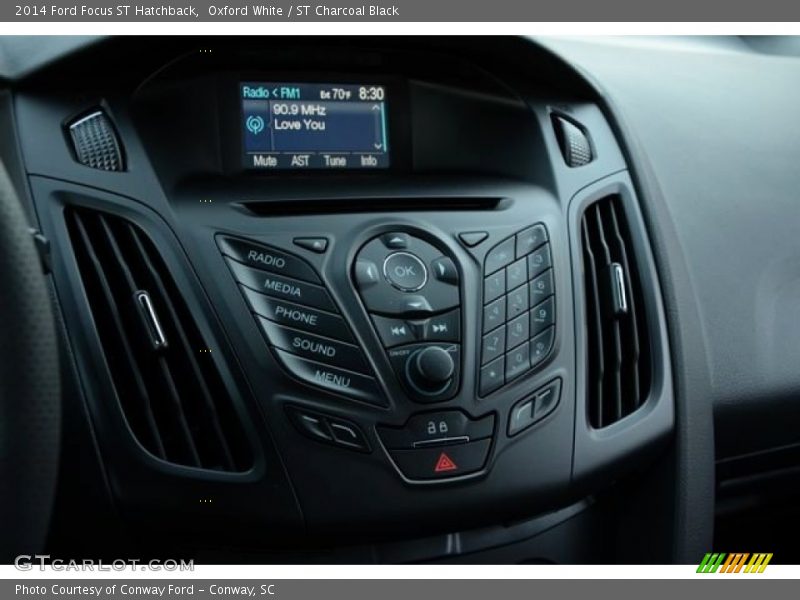Click the FM1 band selector arrow
This screenshot has width=800, height=600.
click(x=274, y=93)
